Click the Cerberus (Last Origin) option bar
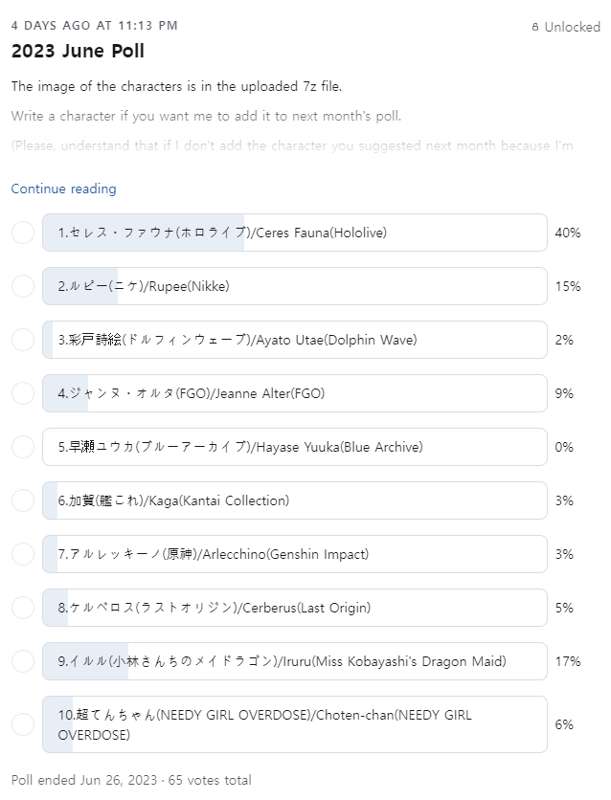The image size is (611, 800). pyautogui.click(x=295, y=607)
